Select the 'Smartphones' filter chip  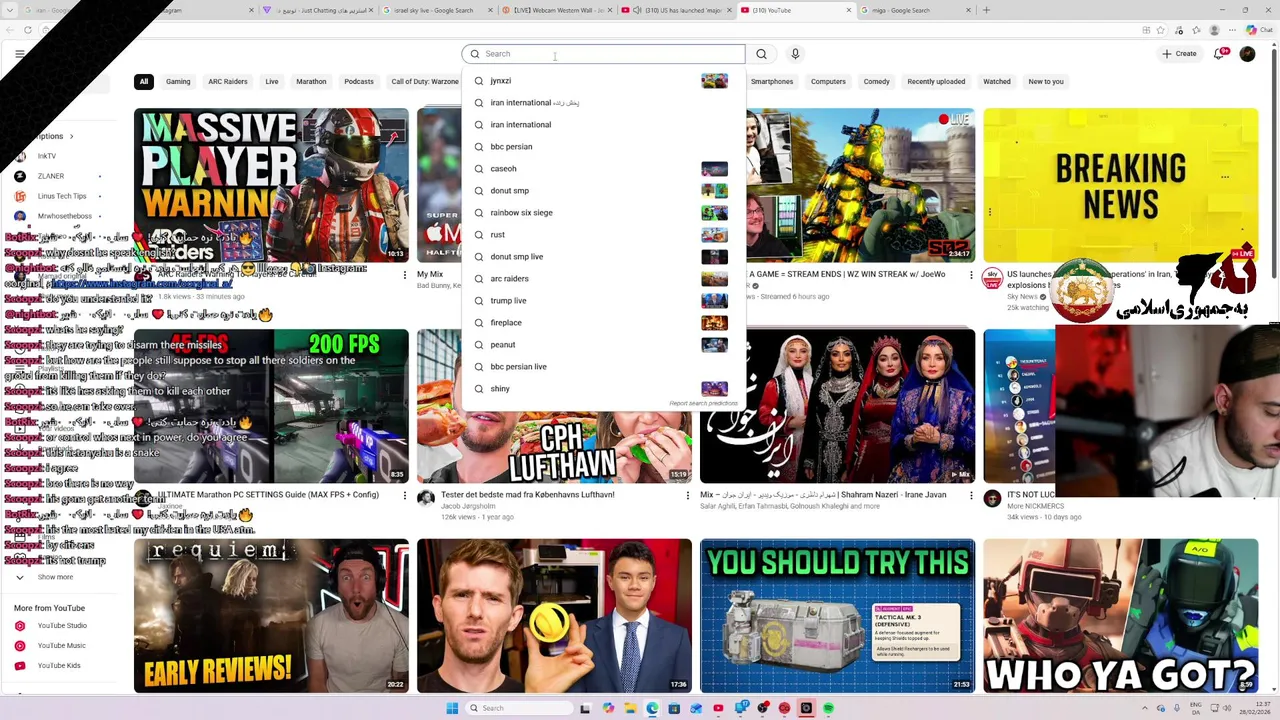[772, 82]
